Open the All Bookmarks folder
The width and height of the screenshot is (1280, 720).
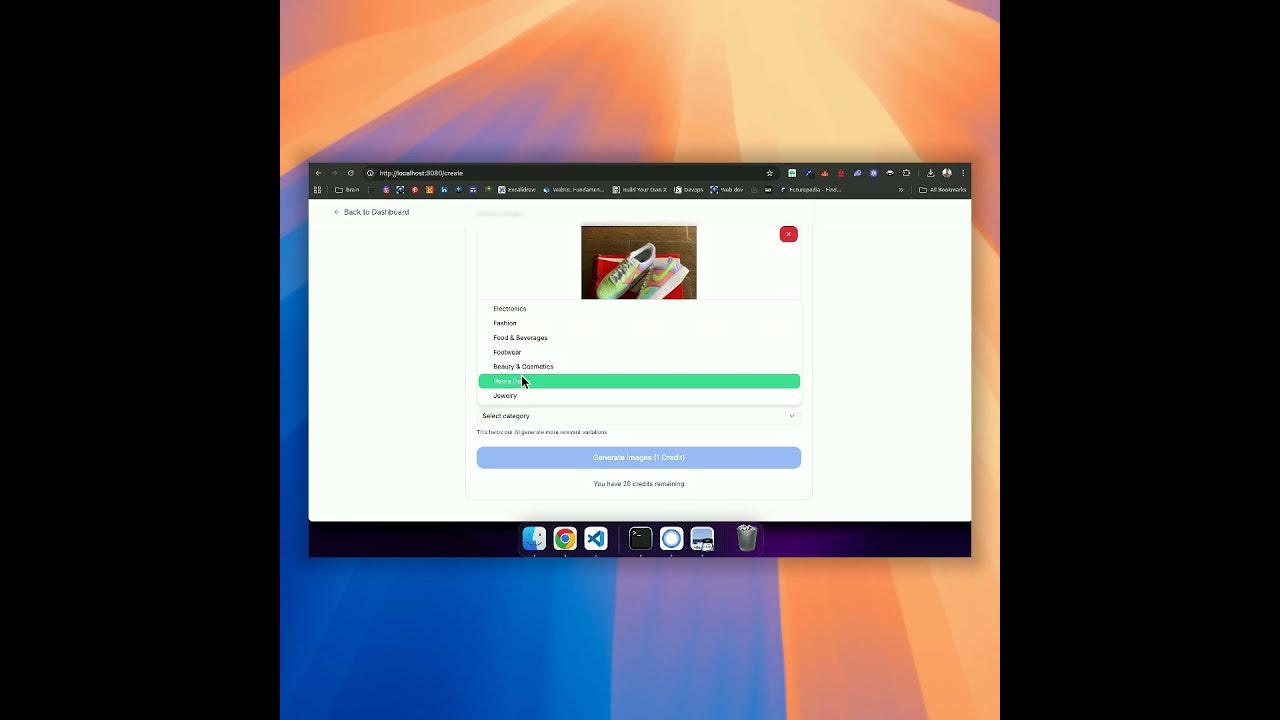point(943,190)
